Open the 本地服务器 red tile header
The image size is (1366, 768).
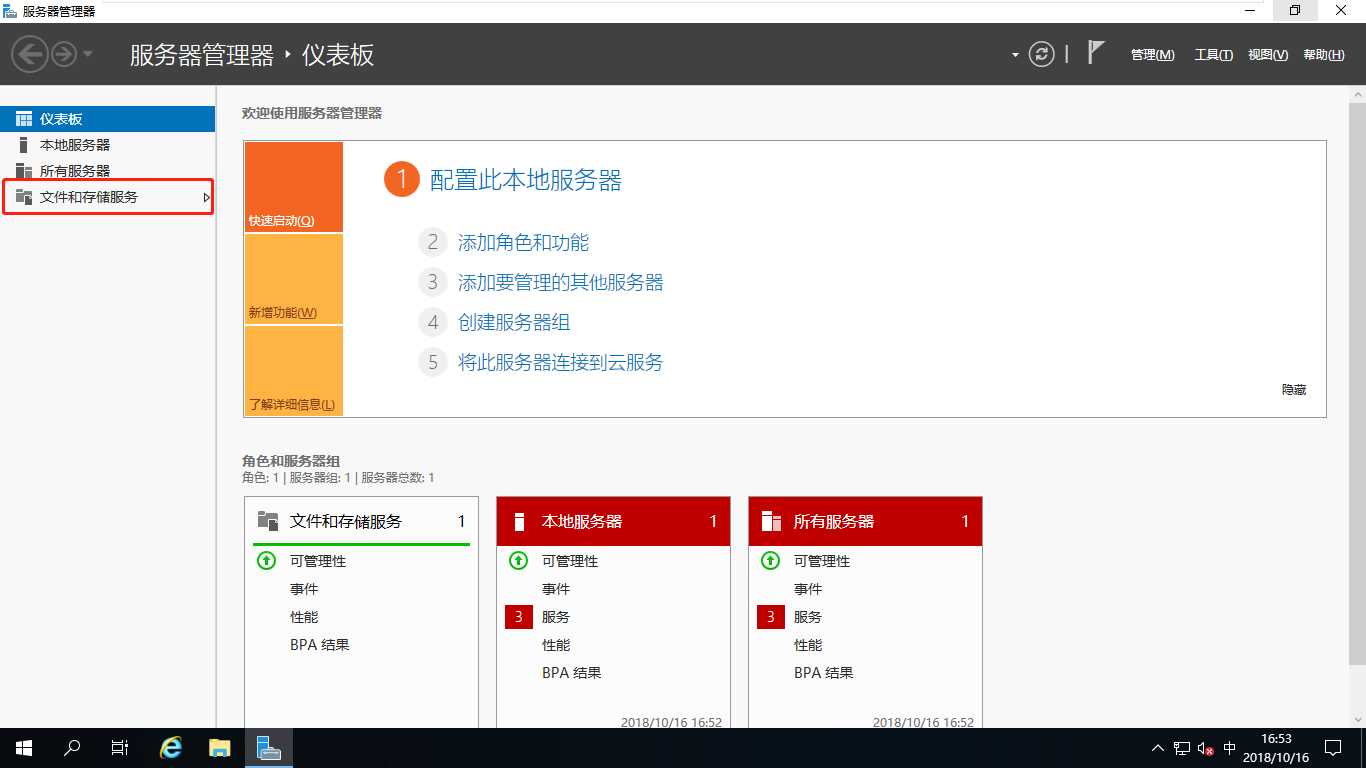[x=613, y=521]
